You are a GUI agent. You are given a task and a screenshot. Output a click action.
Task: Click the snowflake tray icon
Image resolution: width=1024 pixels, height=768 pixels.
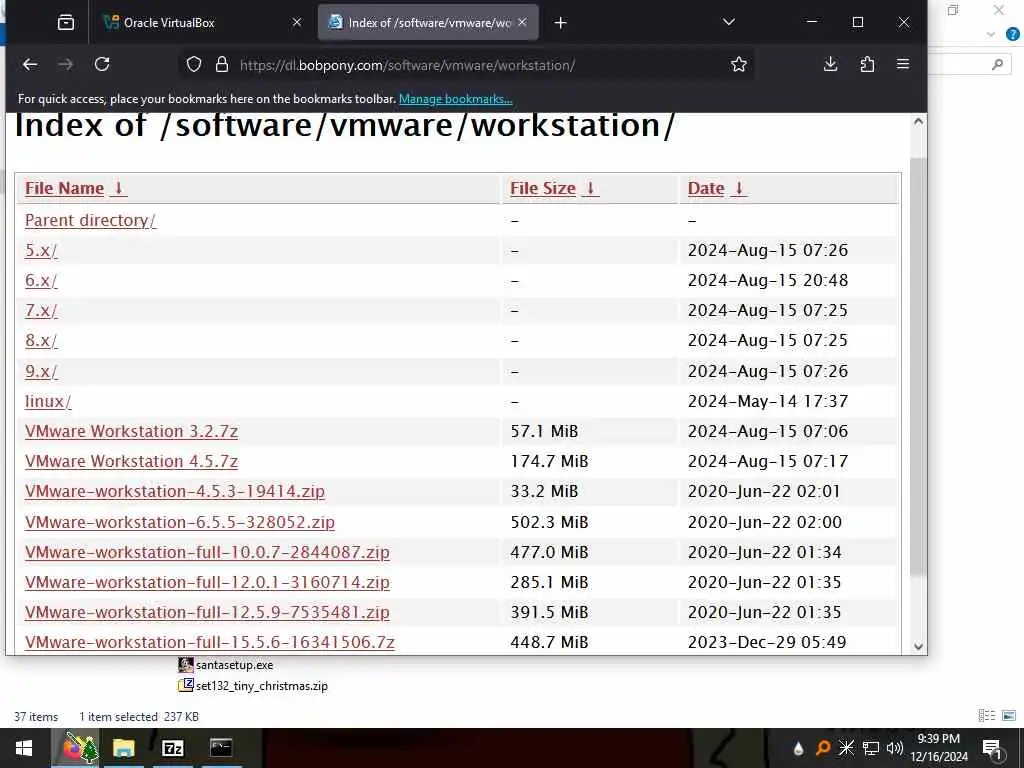tap(846, 748)
